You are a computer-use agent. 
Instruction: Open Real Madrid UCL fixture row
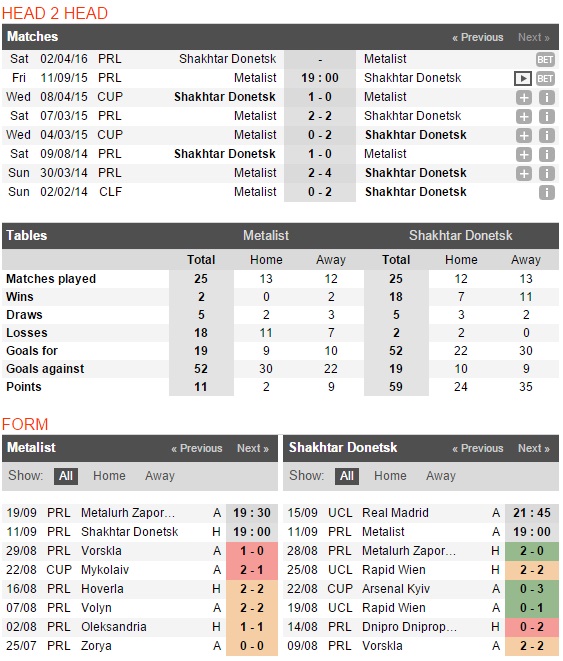click(x=421, y=513)
